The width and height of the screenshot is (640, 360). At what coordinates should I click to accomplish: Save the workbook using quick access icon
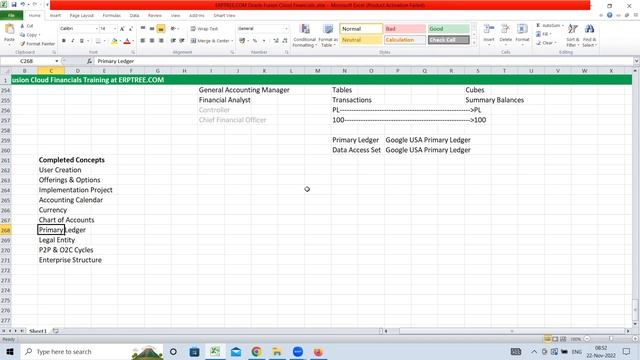coord(14,4)
